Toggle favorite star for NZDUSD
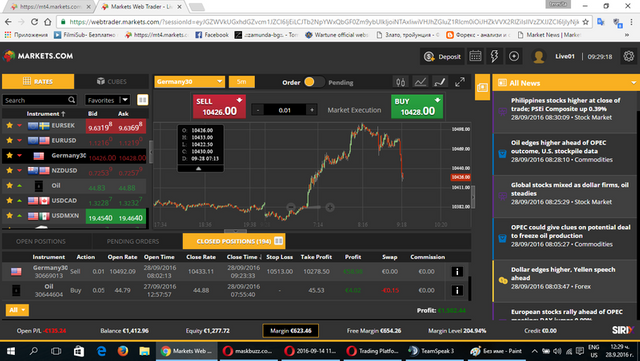Screen dimensions: 640x361 (9, 170)
